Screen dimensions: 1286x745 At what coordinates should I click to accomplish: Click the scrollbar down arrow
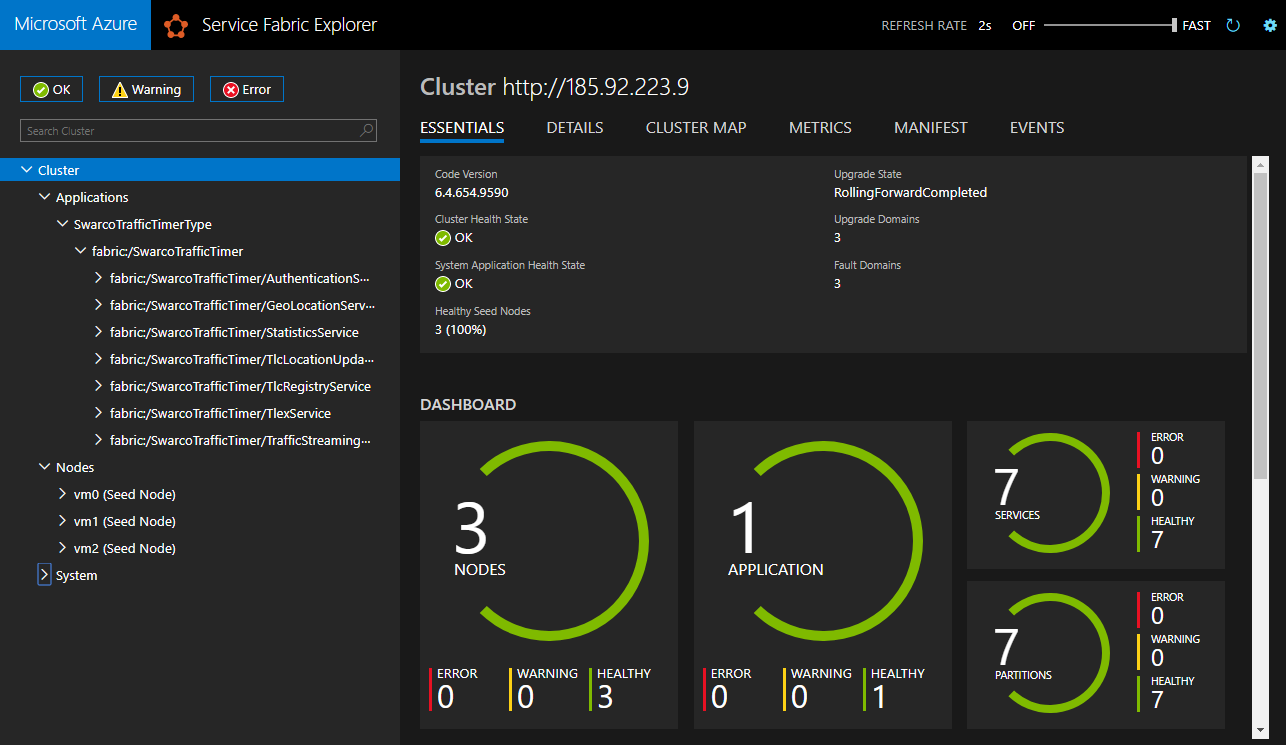tap(1260, 729)
